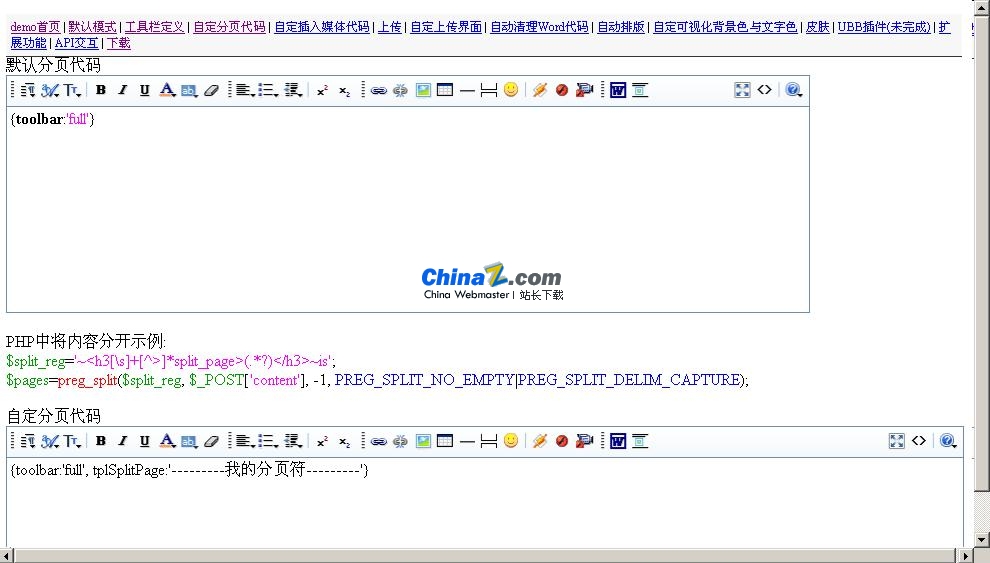Insert hyperlink in custom pagination editor

378,441
